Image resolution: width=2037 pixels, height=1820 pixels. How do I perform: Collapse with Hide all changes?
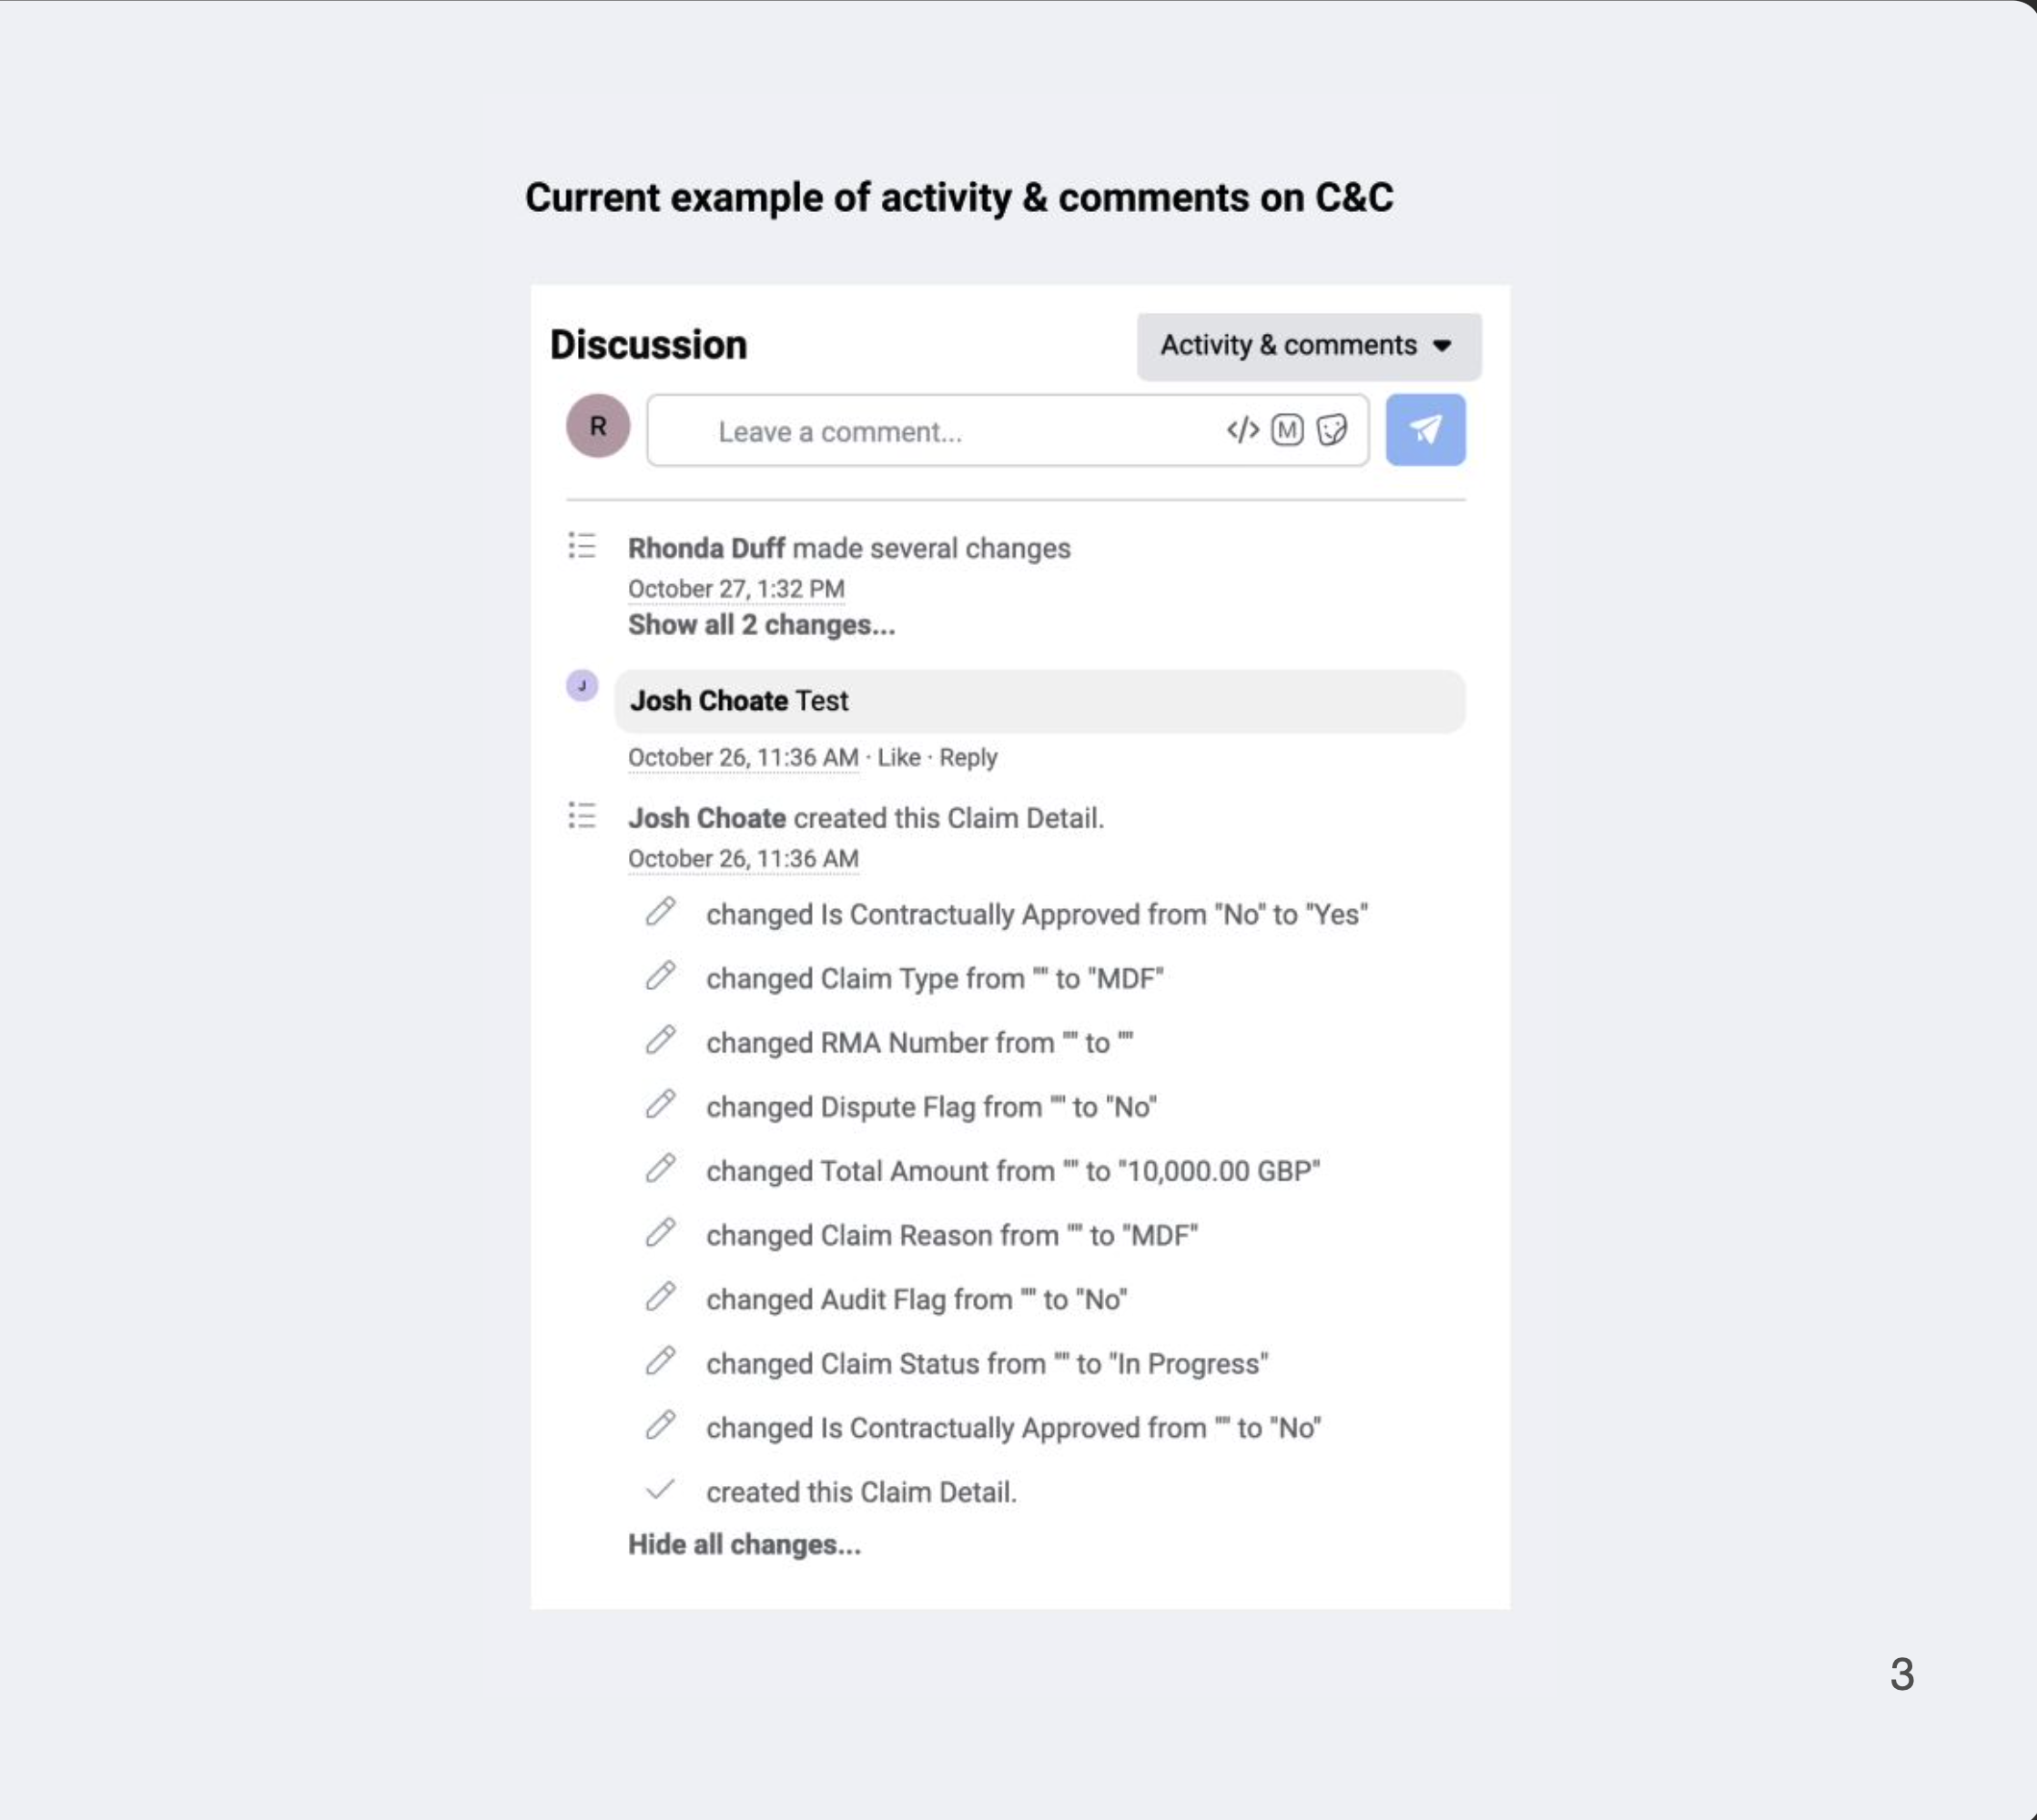[x=744, y=1545]
